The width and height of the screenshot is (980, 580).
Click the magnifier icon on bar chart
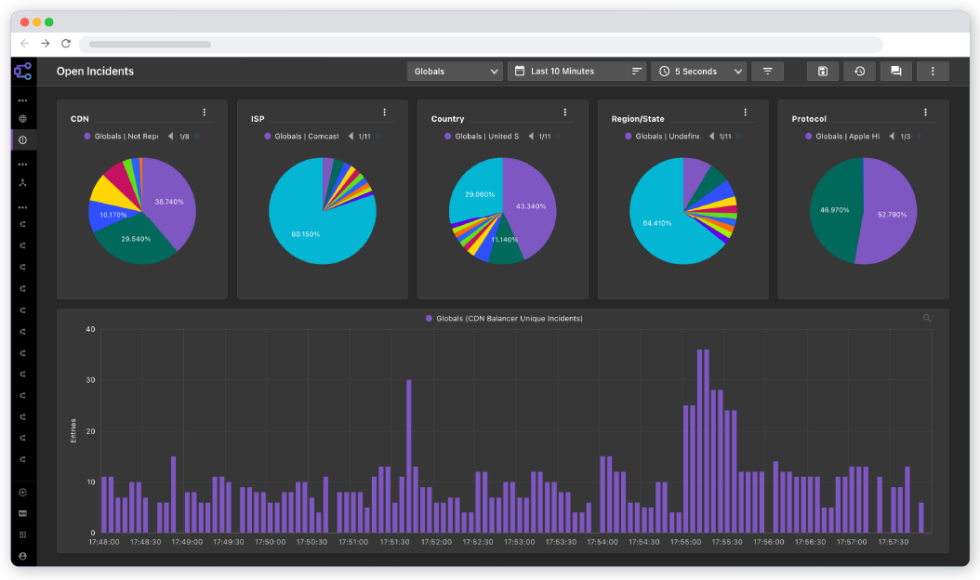tap(927, 318)
